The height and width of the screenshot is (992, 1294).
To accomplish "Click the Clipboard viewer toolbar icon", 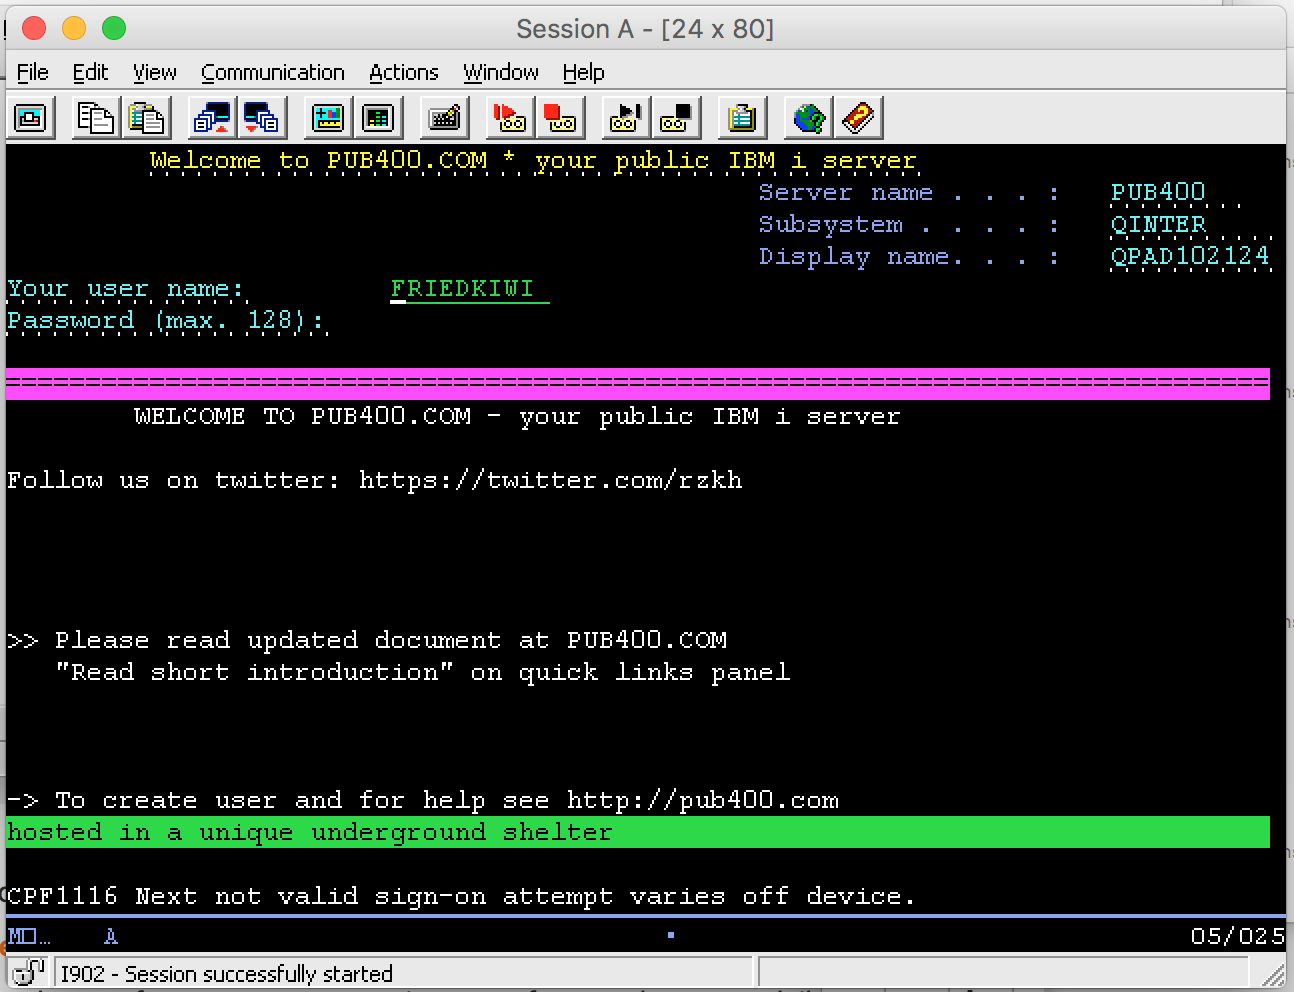I will pos(741,118).
